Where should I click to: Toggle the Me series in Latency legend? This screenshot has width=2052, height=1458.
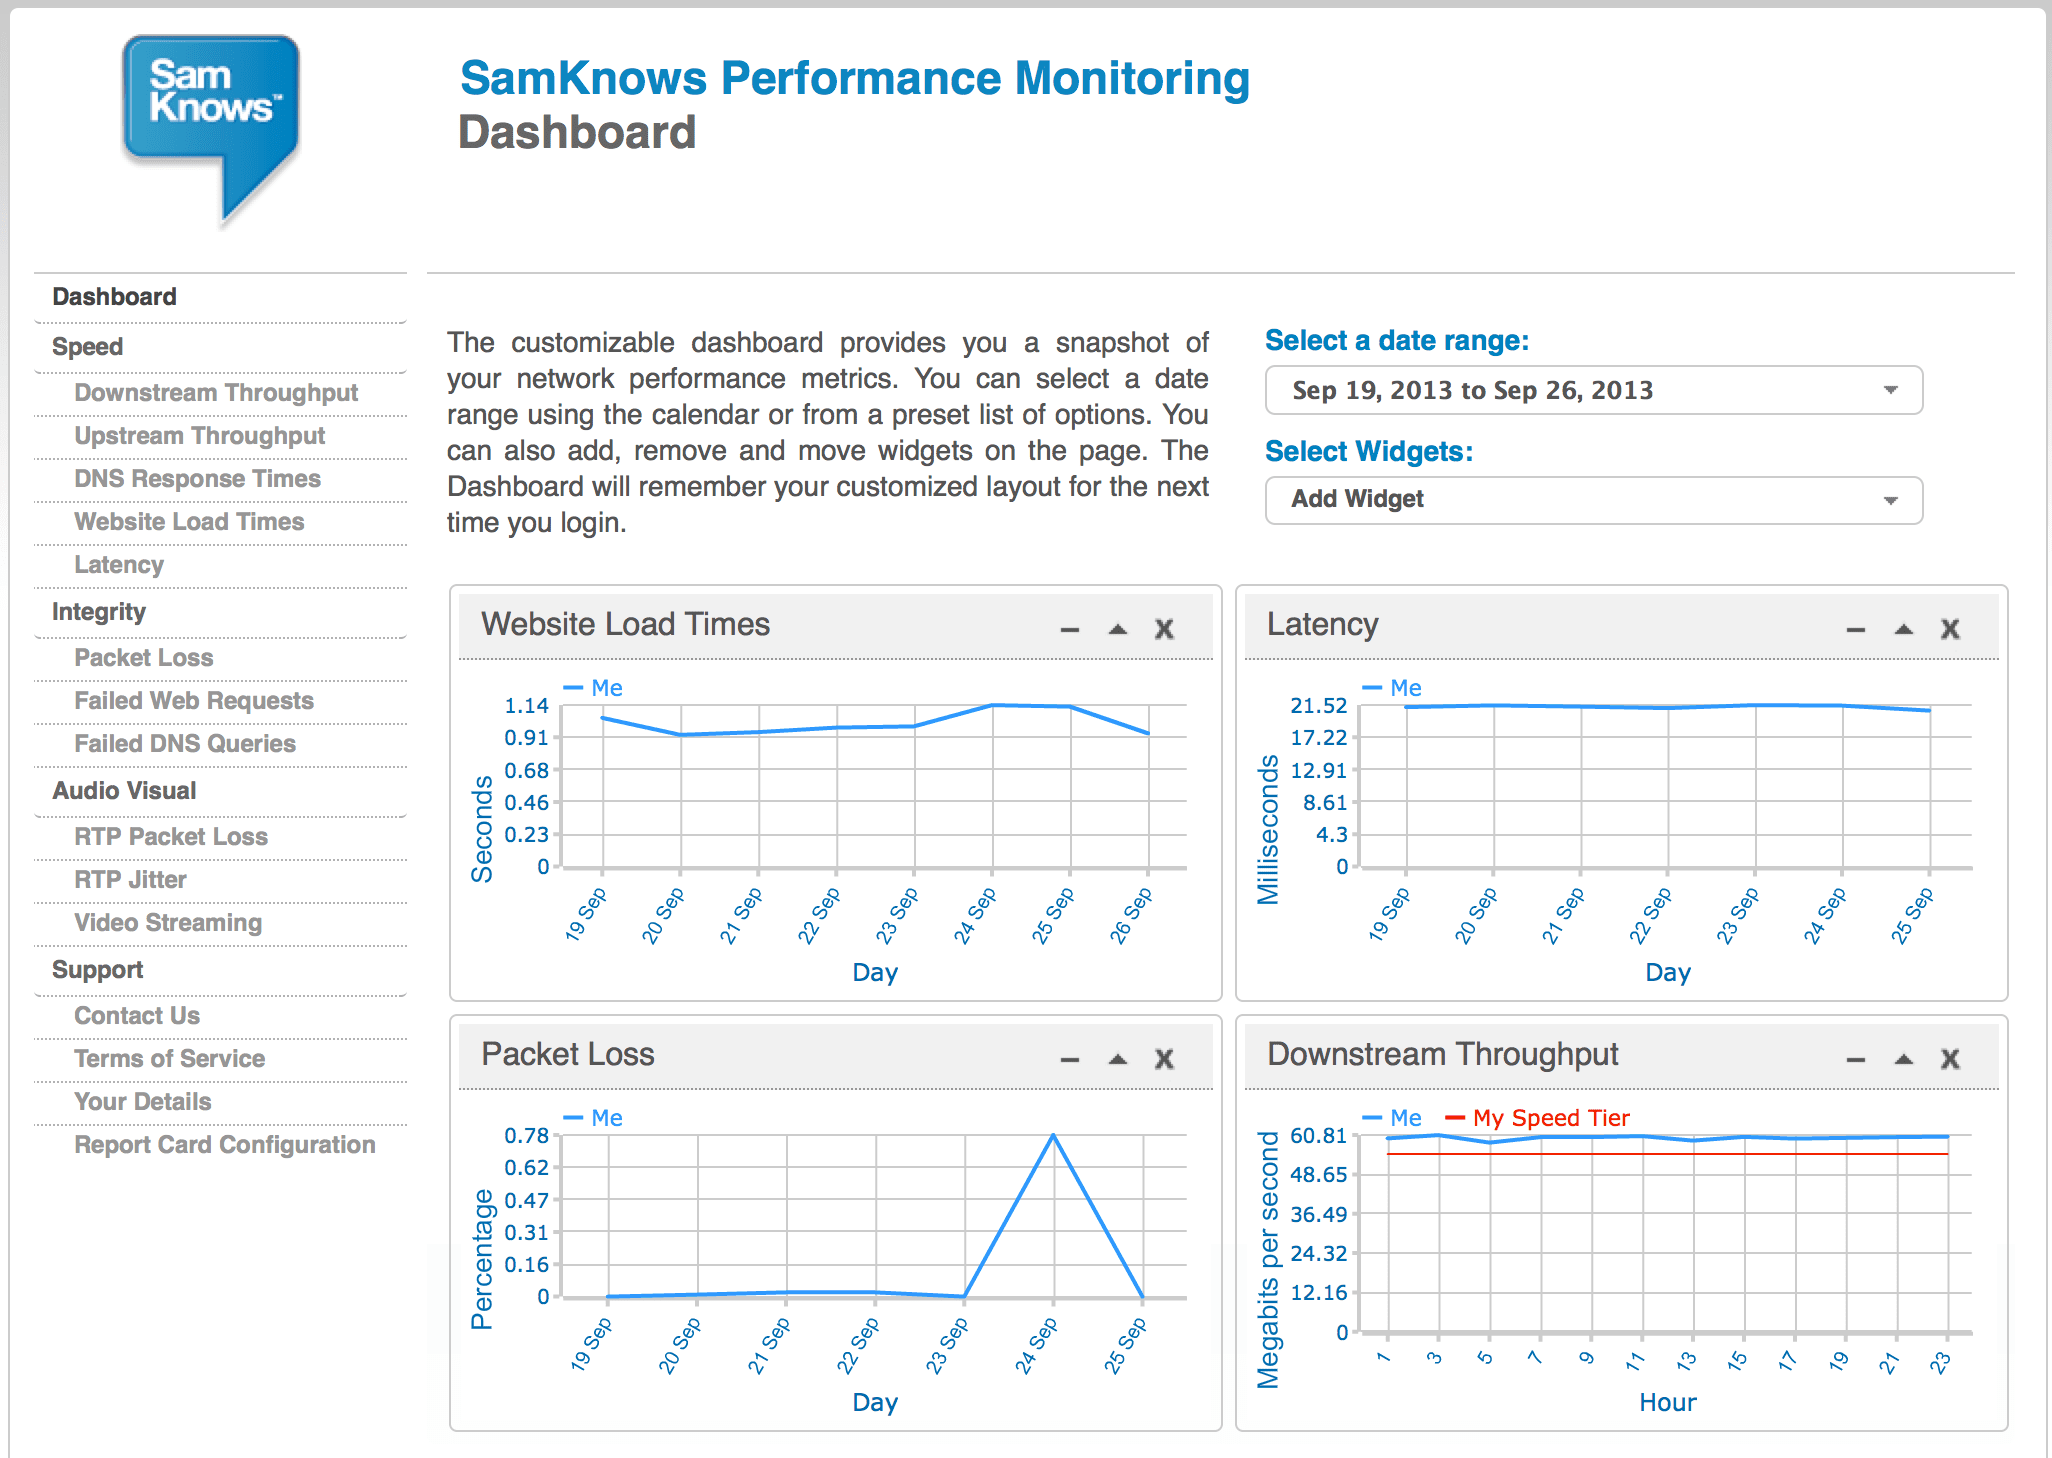1393,688
